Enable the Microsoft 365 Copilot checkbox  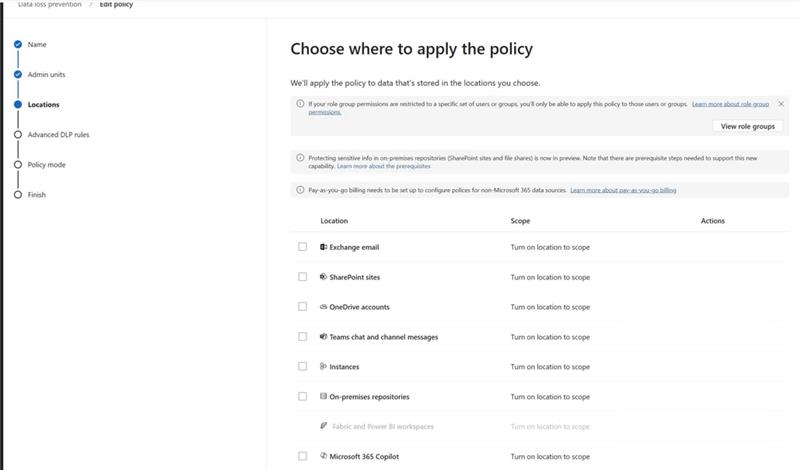point(303,456)
